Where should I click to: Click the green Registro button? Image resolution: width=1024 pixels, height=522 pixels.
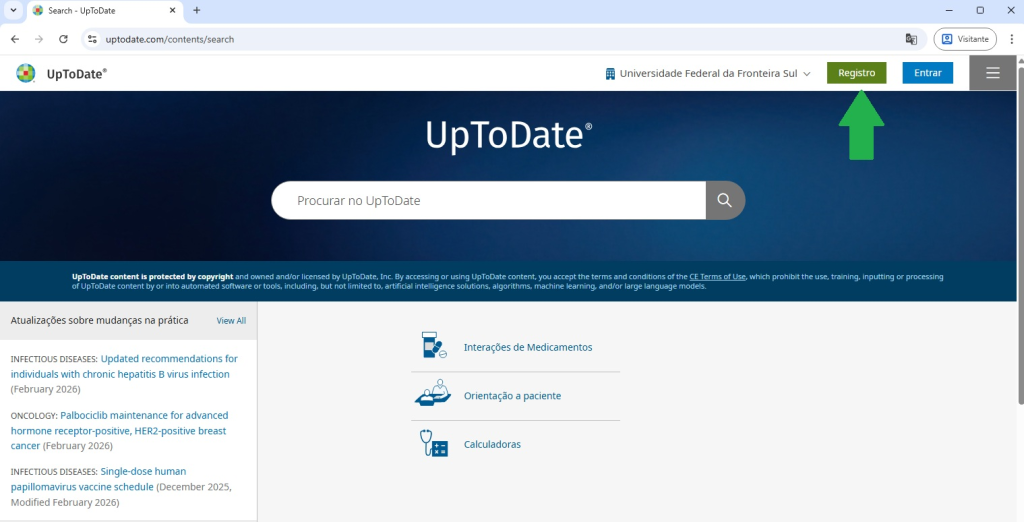pyautogui.click(x=856, y=73)
